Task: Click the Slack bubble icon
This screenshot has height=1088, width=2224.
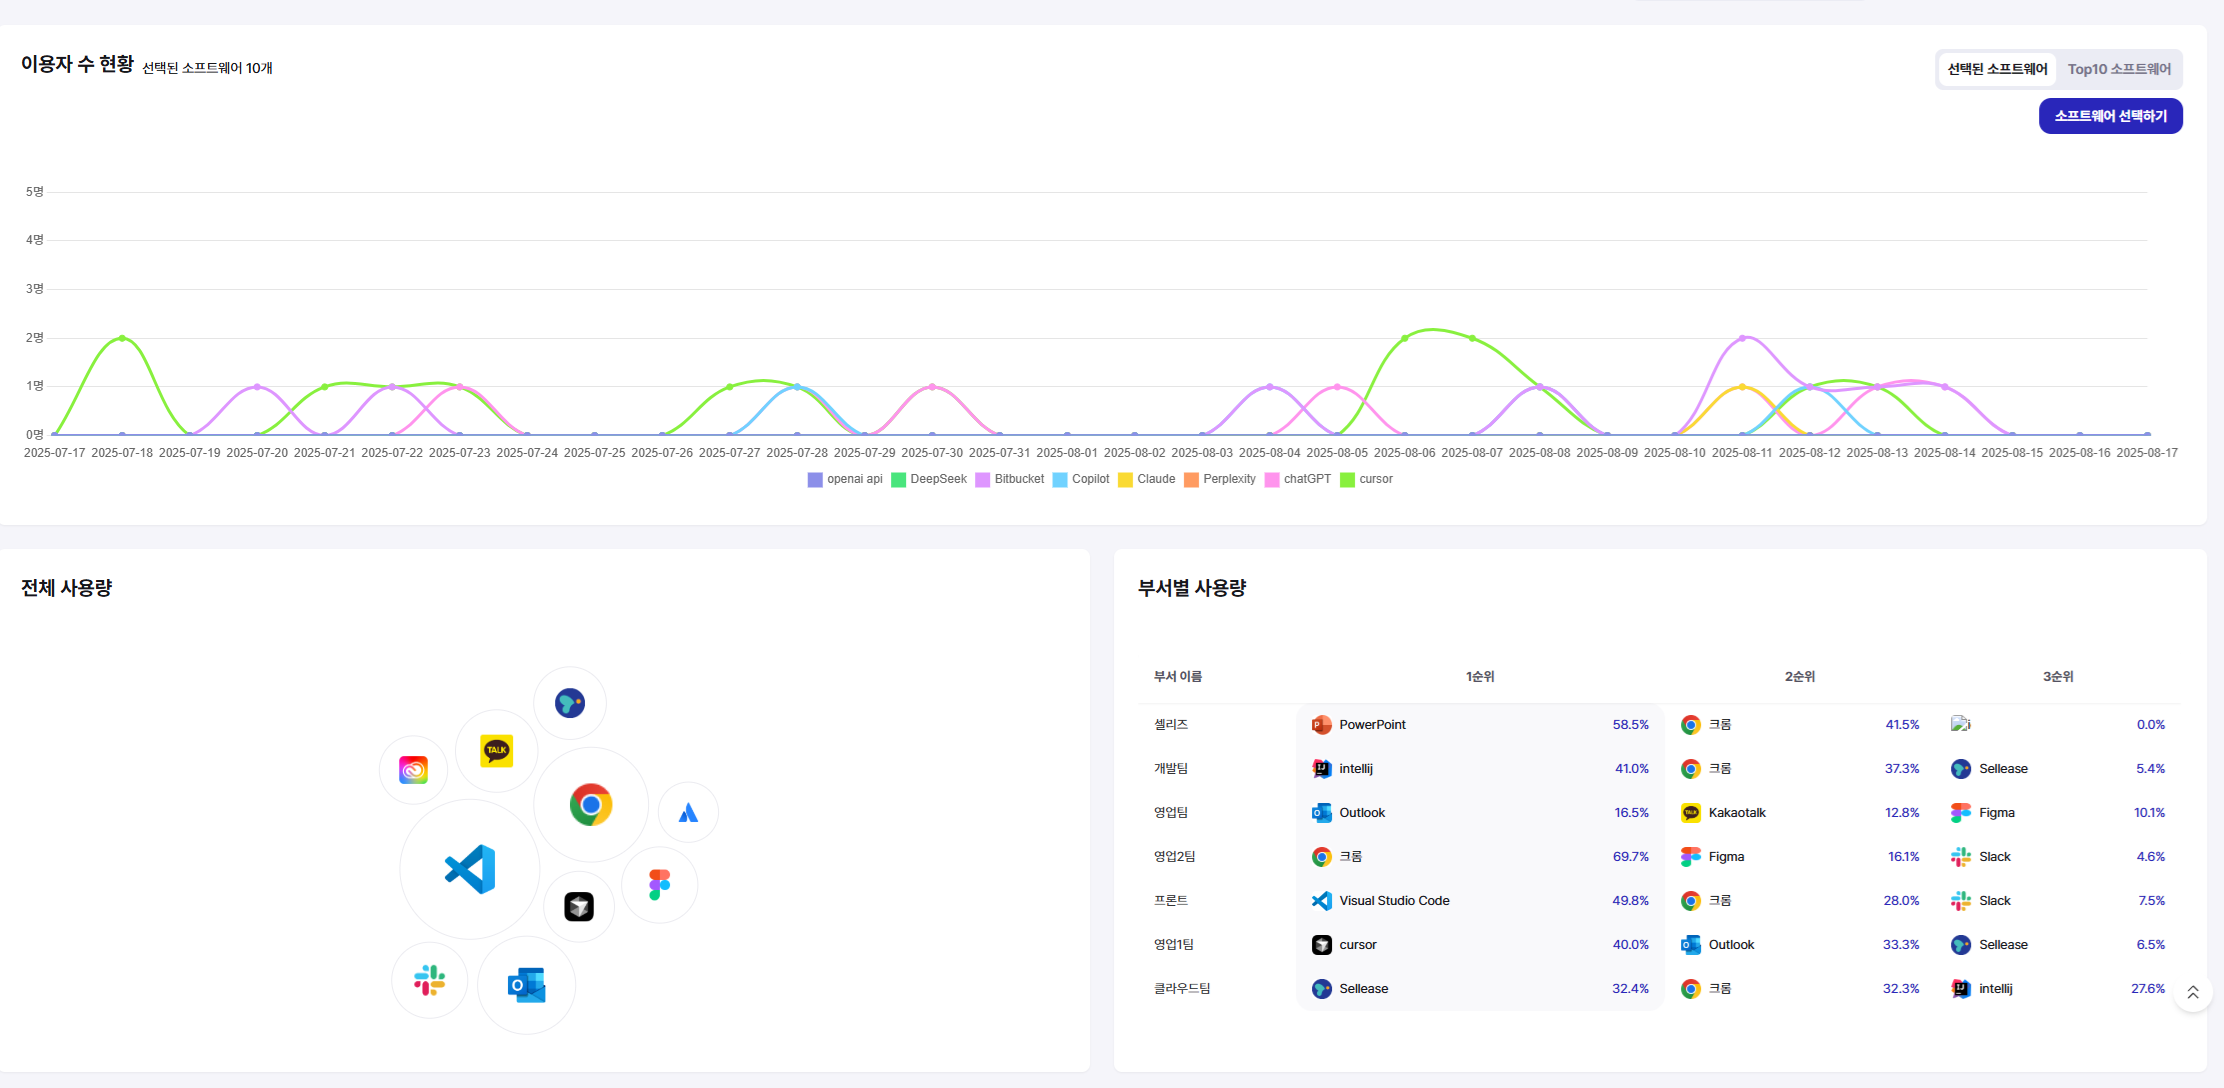Action: point(430,980)
